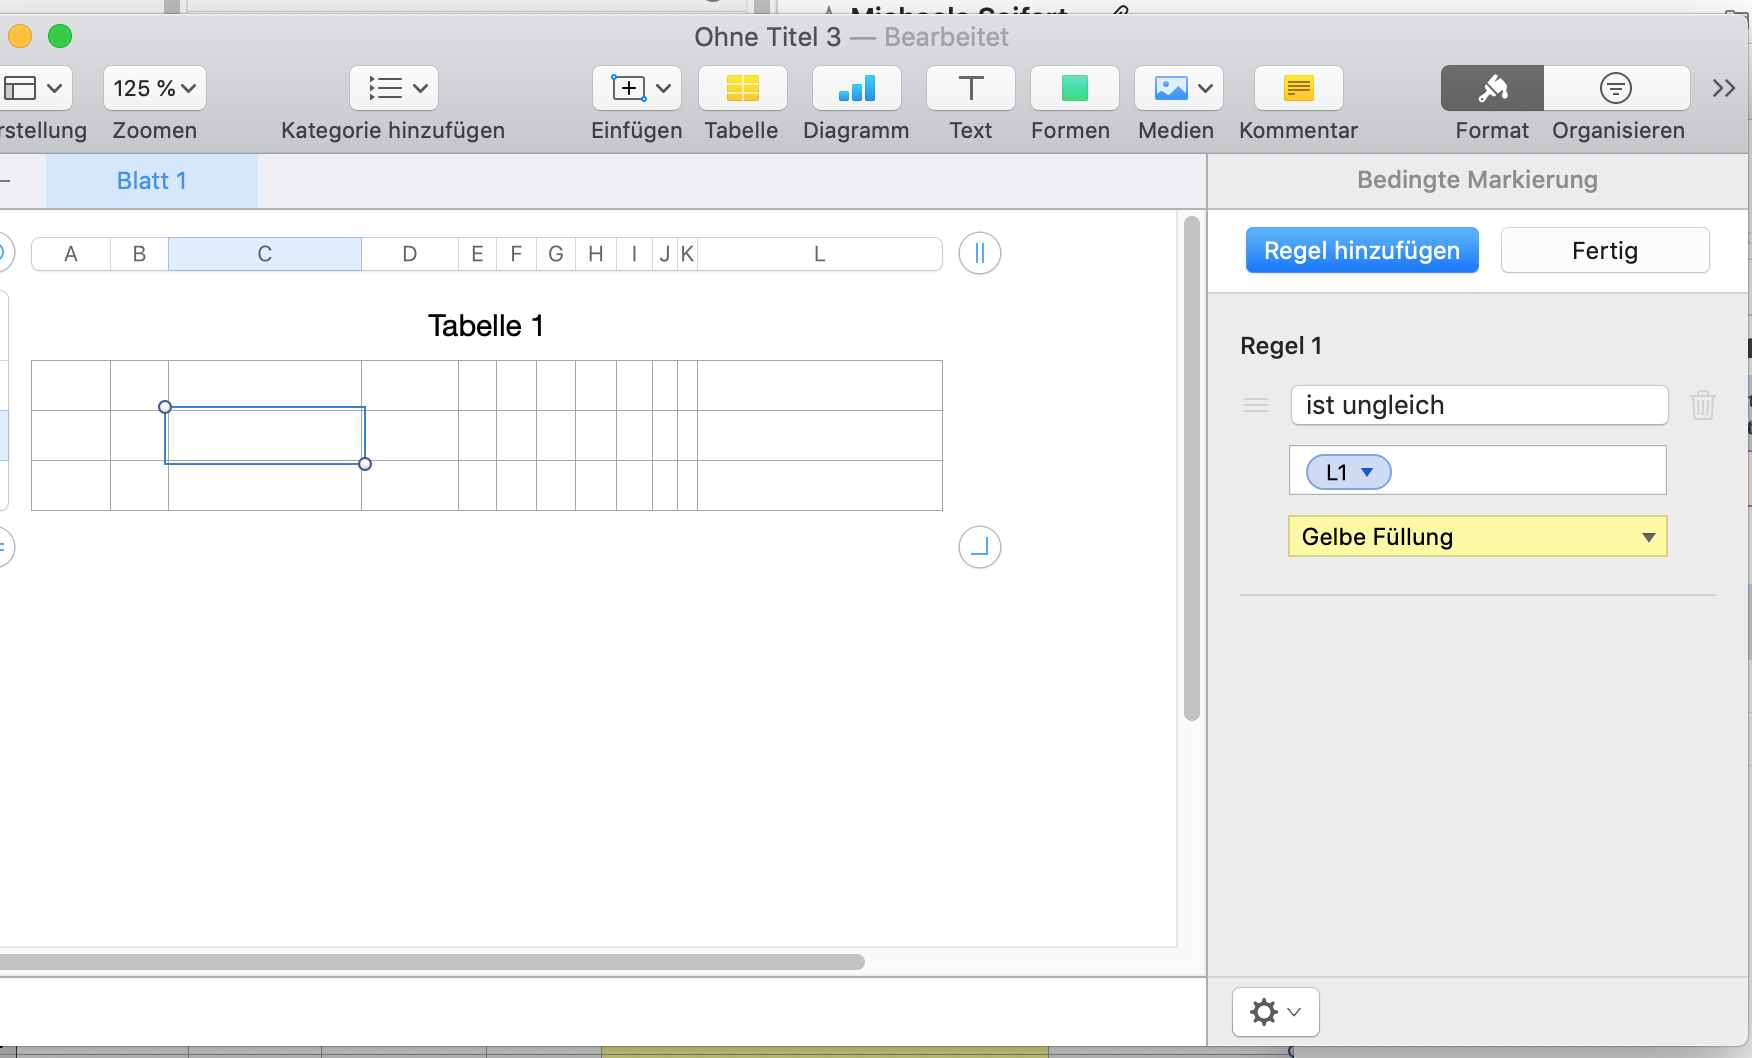Open the Kategorie hinzufügen dropdown
This screenshot has height=1058, width=1752.
click(x=394, y=89)
